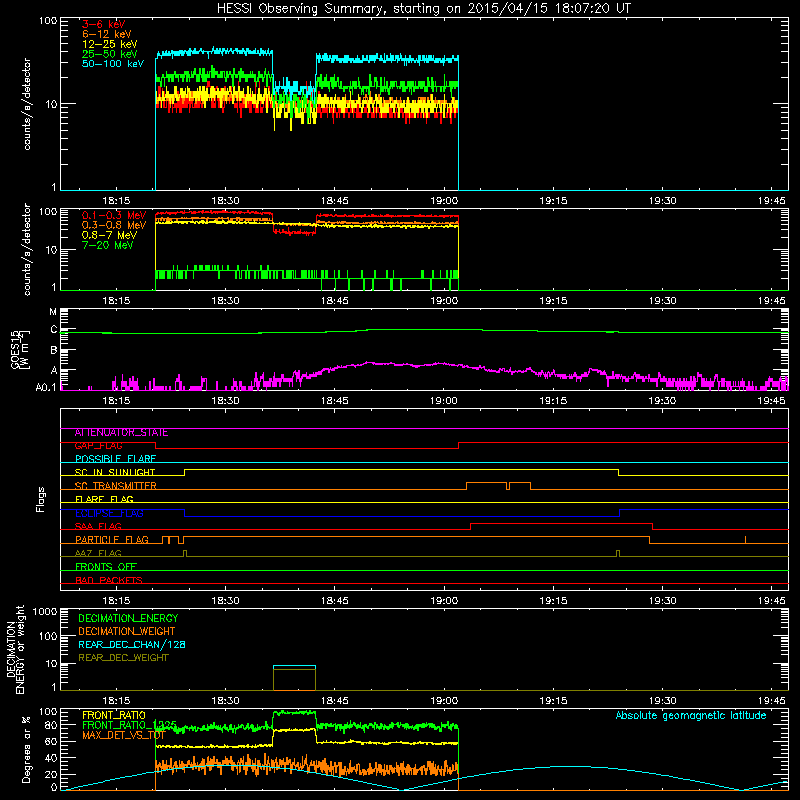Click the SAA_FLAG label

coord(98,526)
